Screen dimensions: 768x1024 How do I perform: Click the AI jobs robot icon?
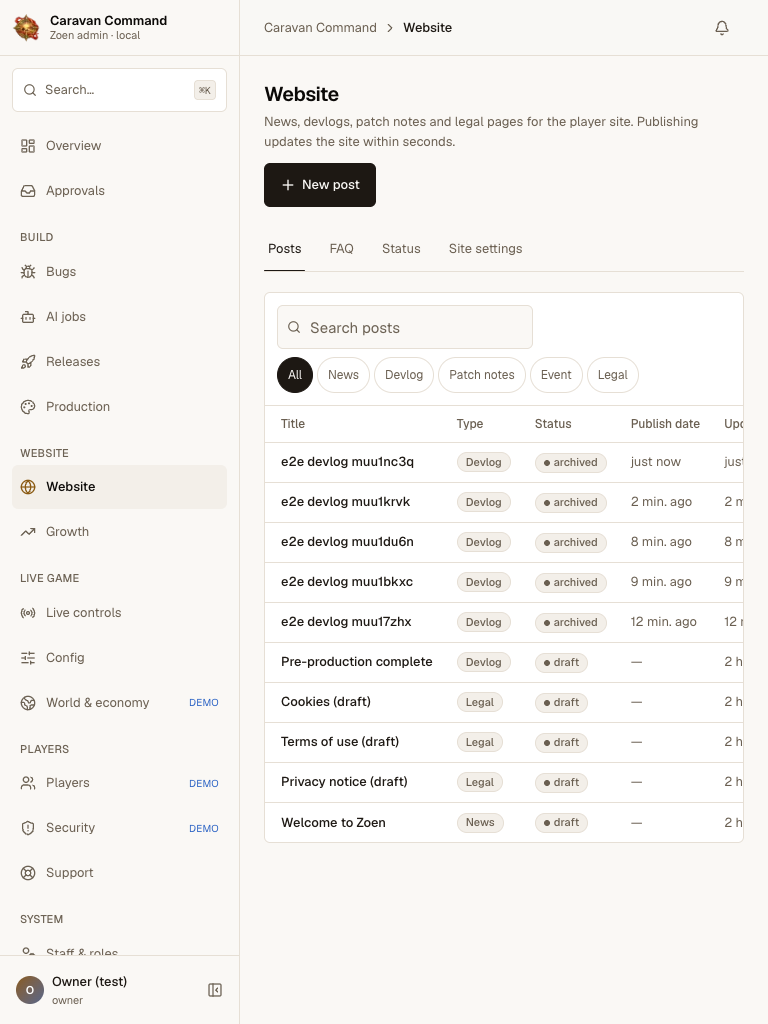(28, 317)
